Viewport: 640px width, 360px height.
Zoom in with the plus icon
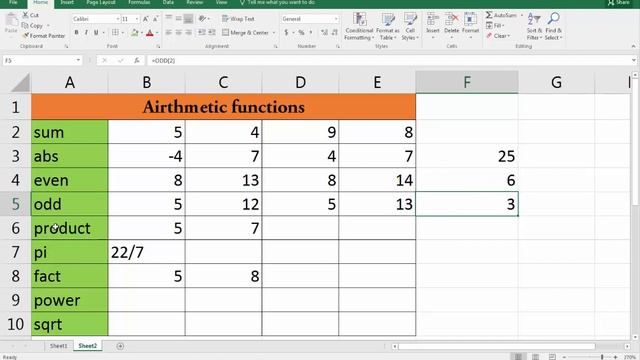click(x=615, y=357)
